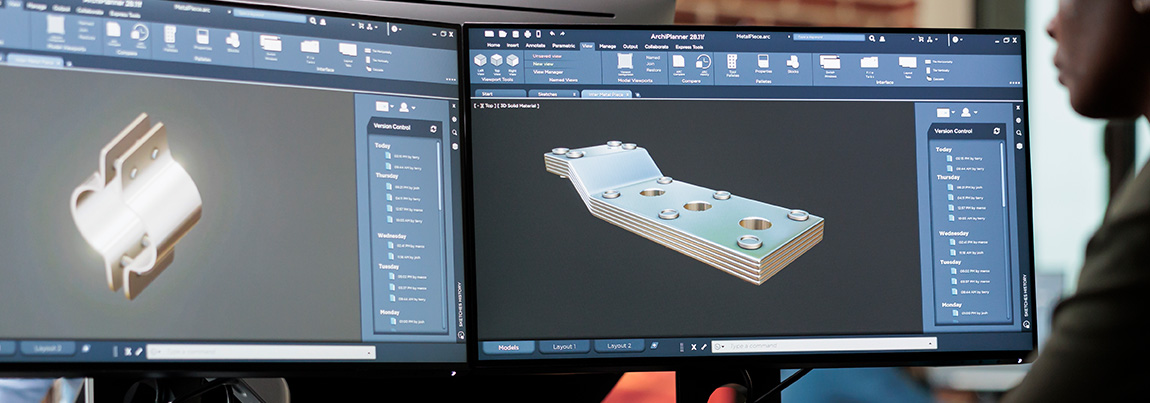The height and width of the screenshot is (403, 1150).
Task: Select the Right View cube on right monitor
Action: click(x=512, y=60)
